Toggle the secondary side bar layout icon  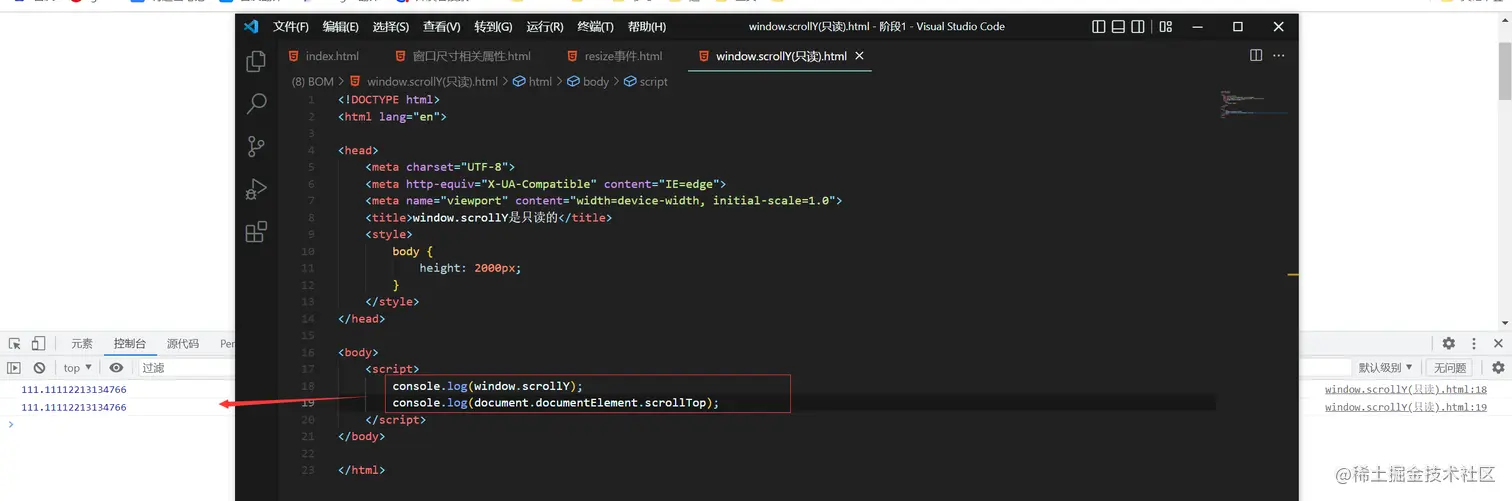(x=1138, y=27)
